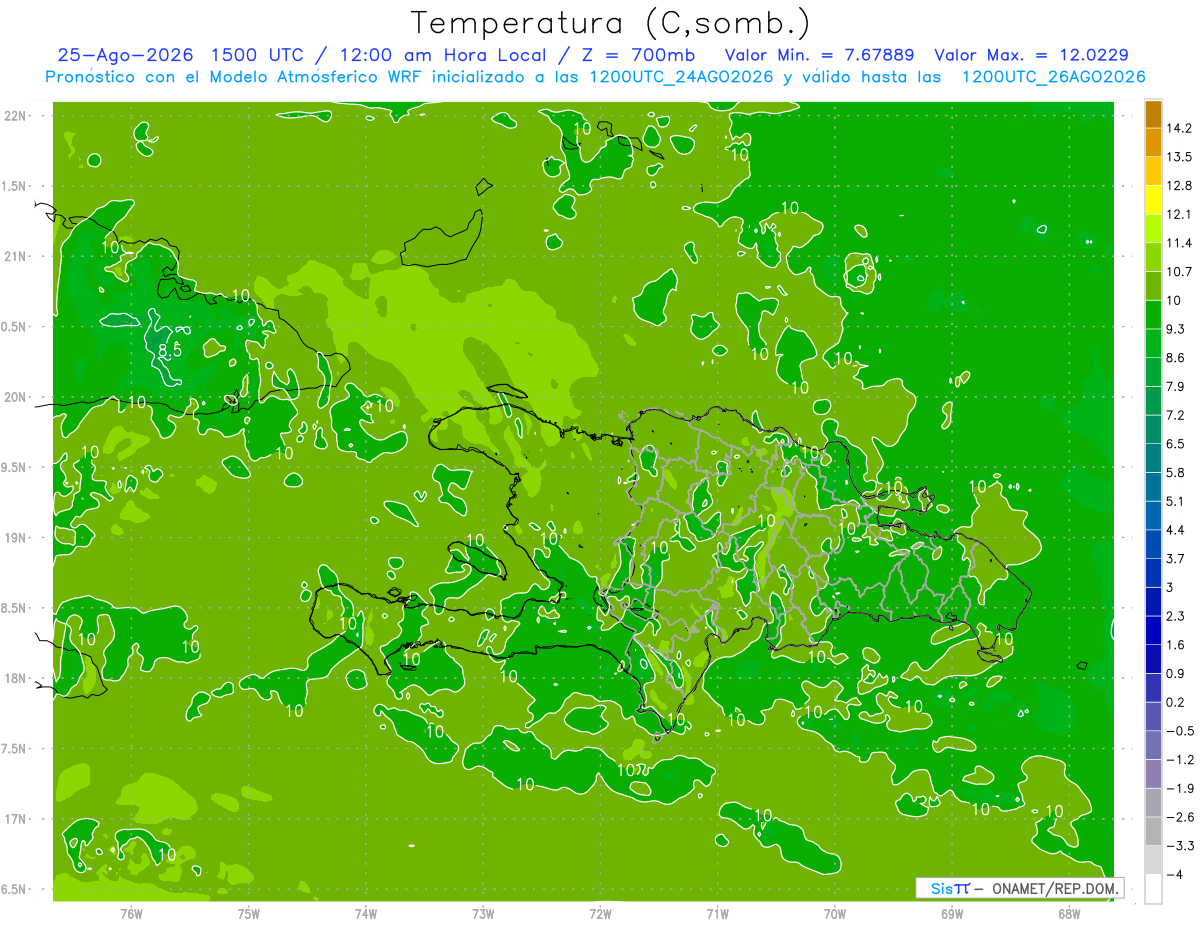Click the '76W' longitude axis label
1200x927 pixels.
(131, 913)
